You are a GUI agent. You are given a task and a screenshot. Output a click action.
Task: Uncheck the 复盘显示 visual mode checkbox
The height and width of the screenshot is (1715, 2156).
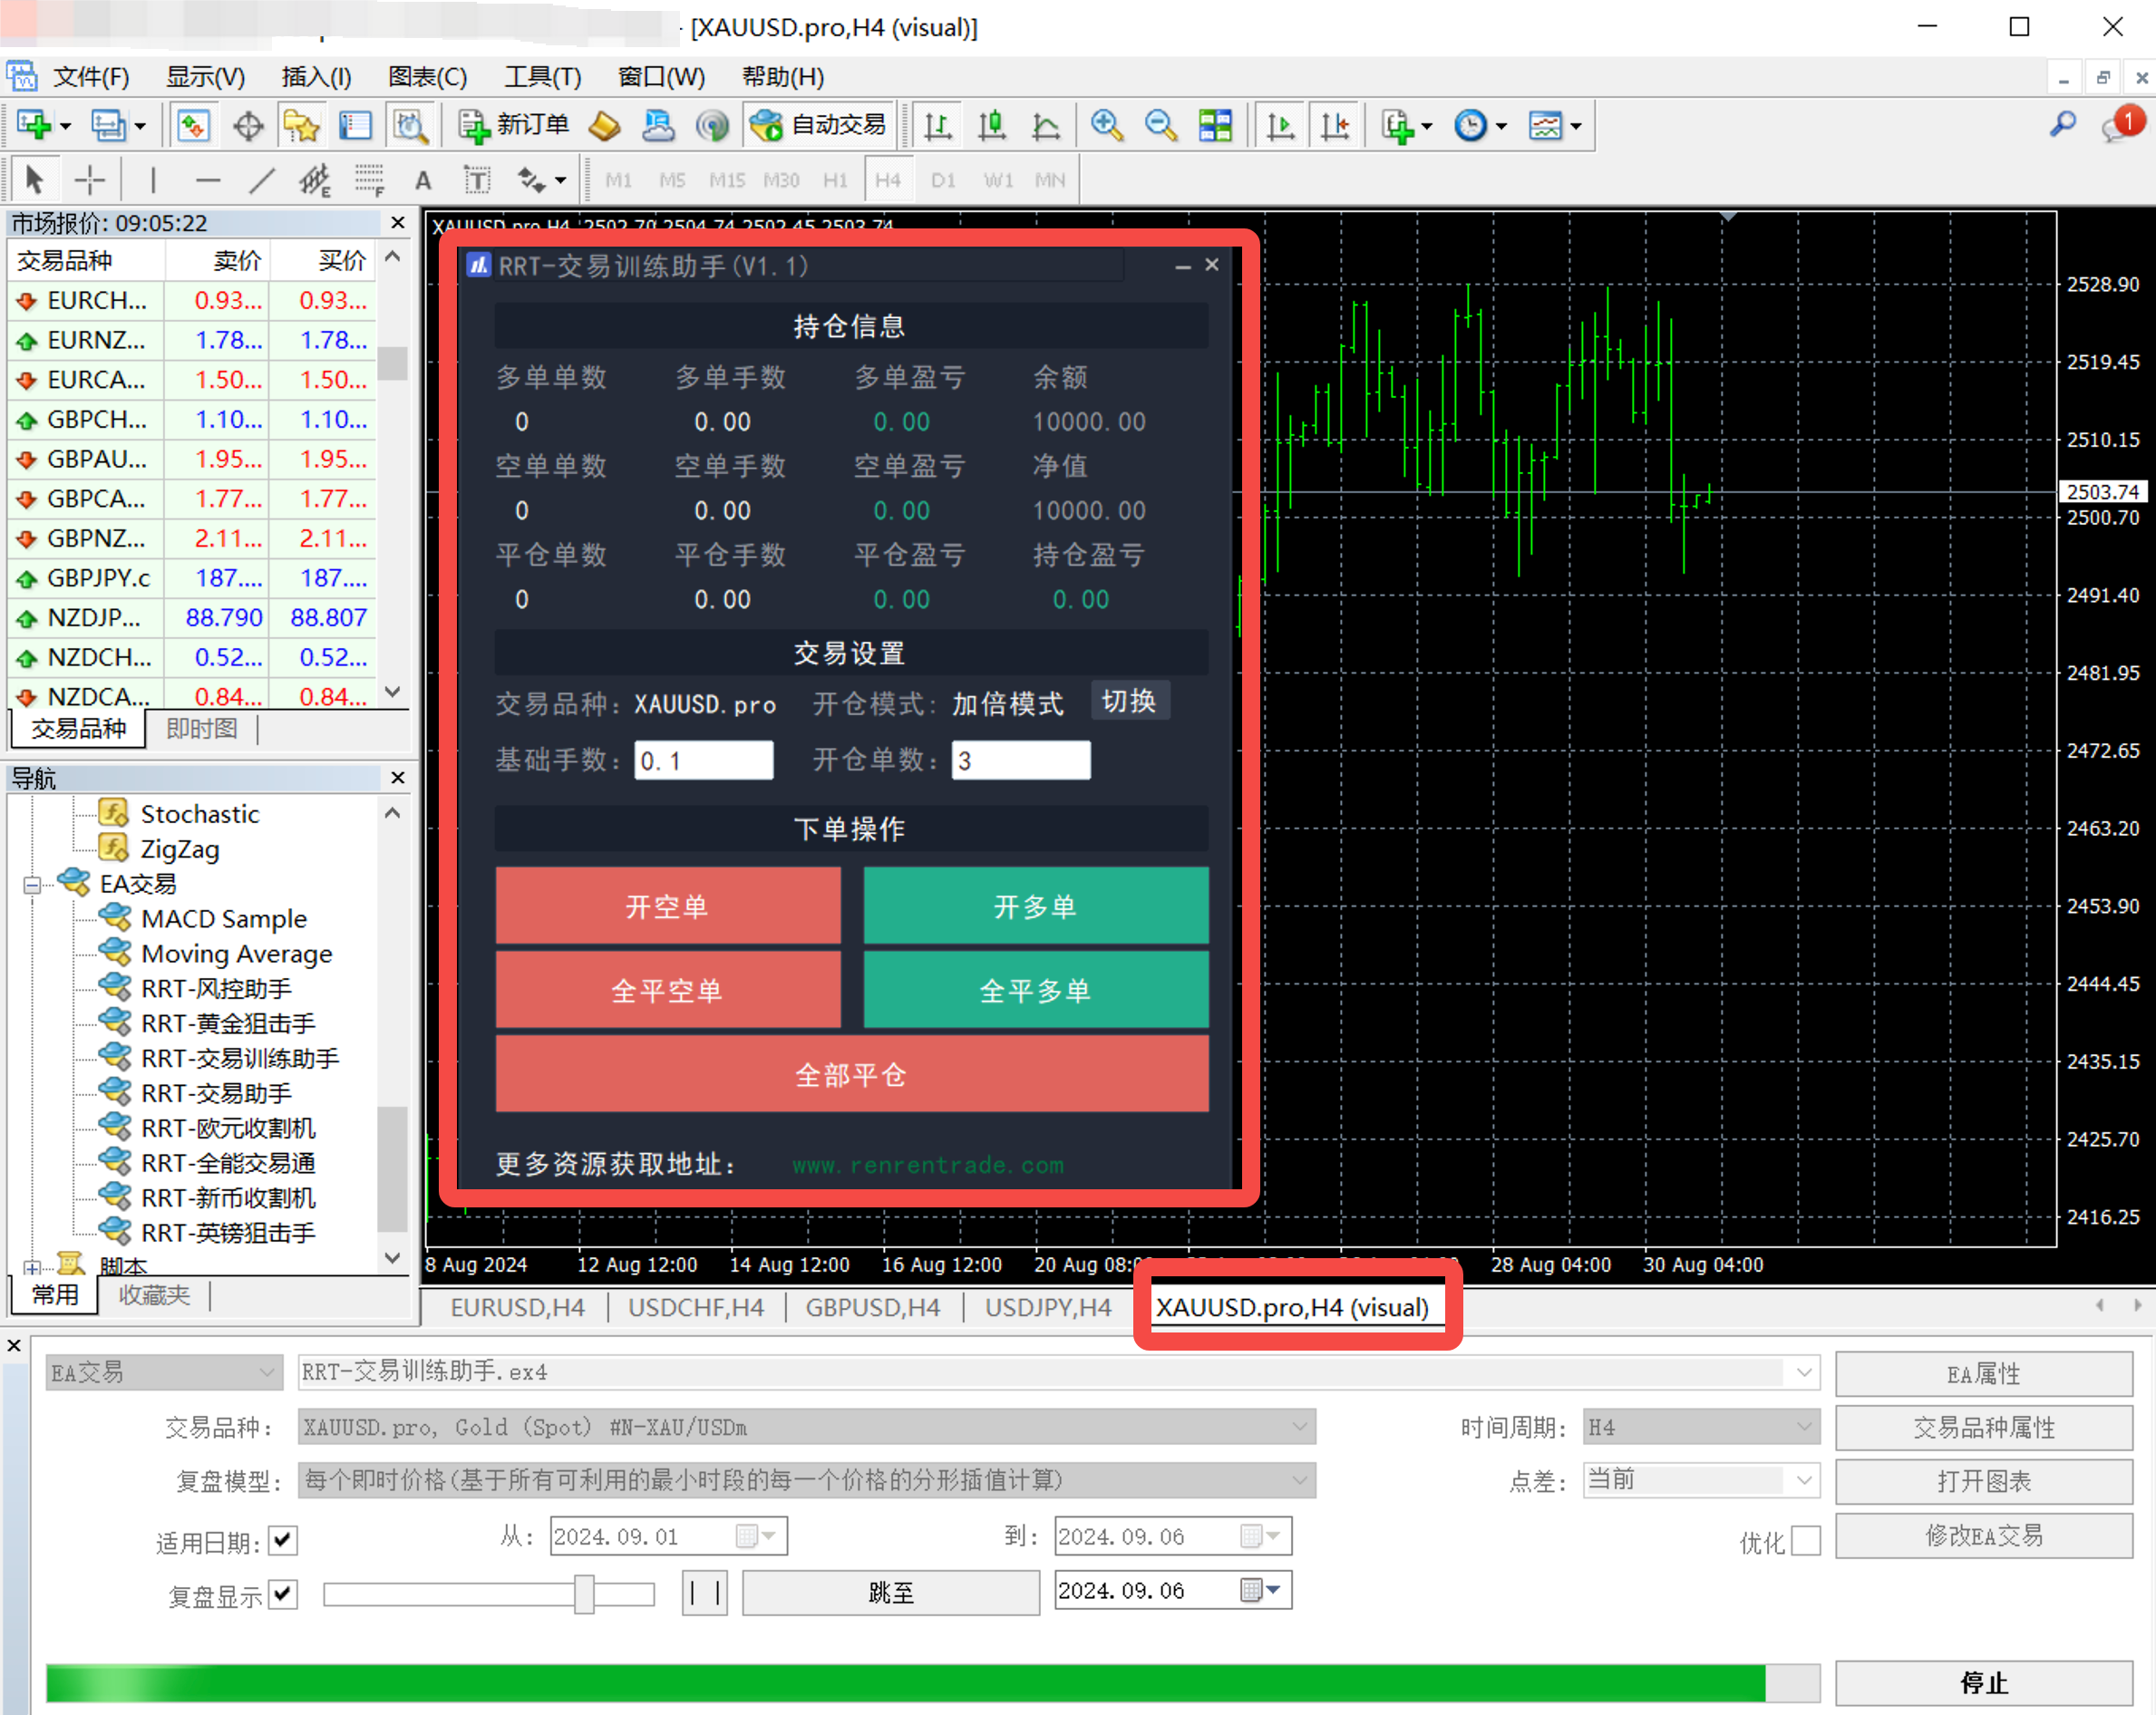pos(284,1593)
